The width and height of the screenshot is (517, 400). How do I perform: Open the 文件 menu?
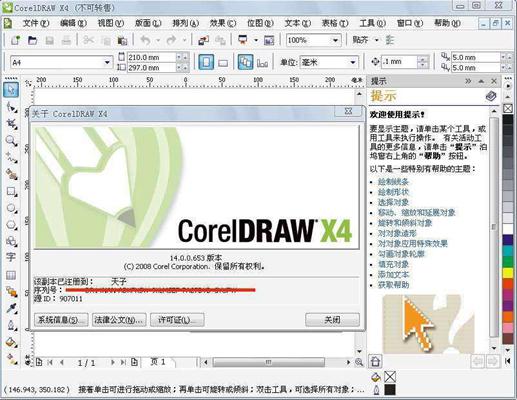click(x=36, y=23)
